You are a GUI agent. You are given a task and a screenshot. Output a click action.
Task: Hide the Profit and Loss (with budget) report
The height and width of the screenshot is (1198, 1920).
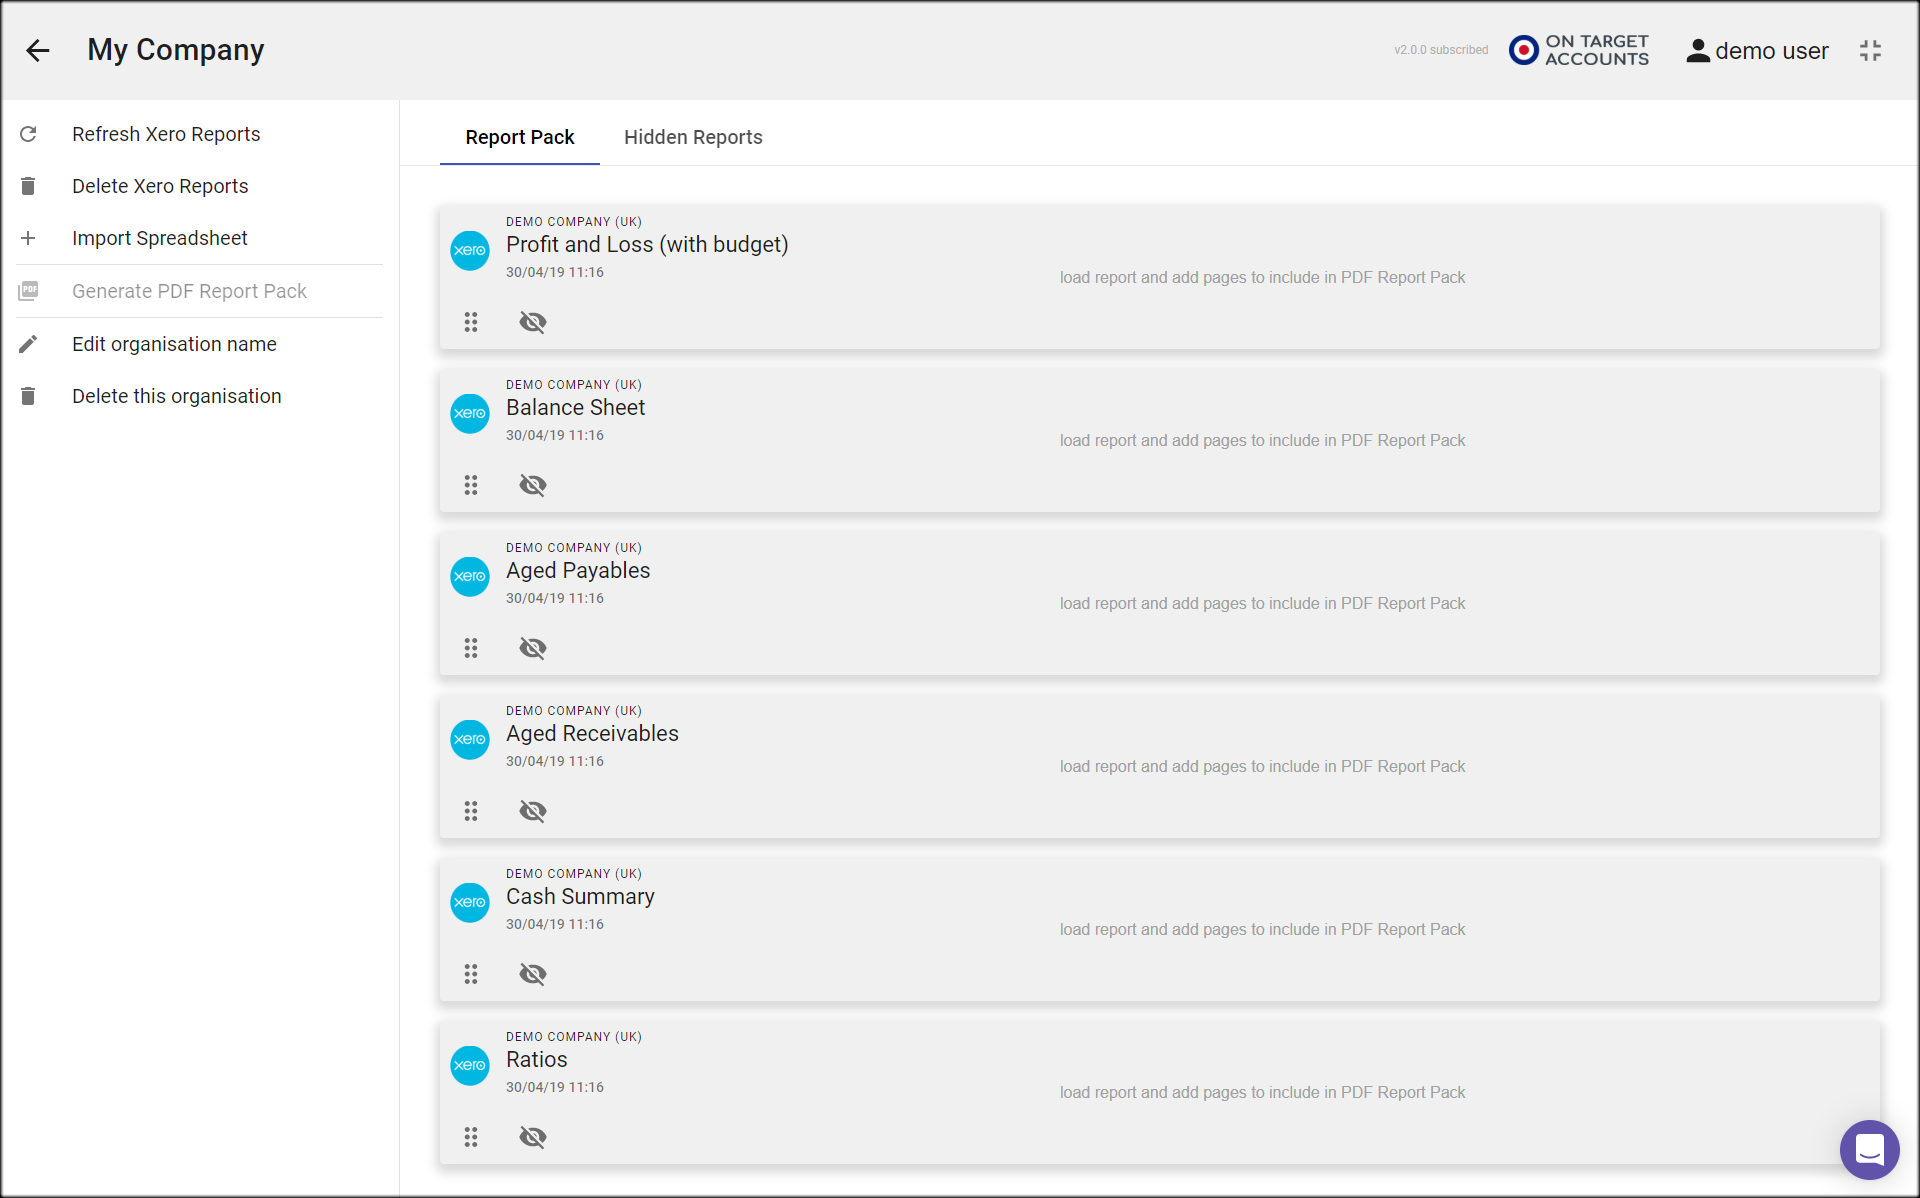(x=533, y=322)
